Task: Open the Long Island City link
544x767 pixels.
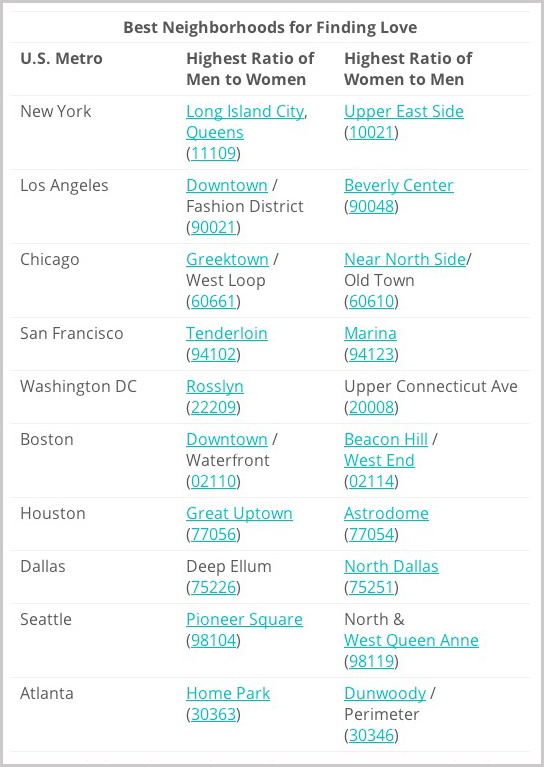Action: [245, 112]
